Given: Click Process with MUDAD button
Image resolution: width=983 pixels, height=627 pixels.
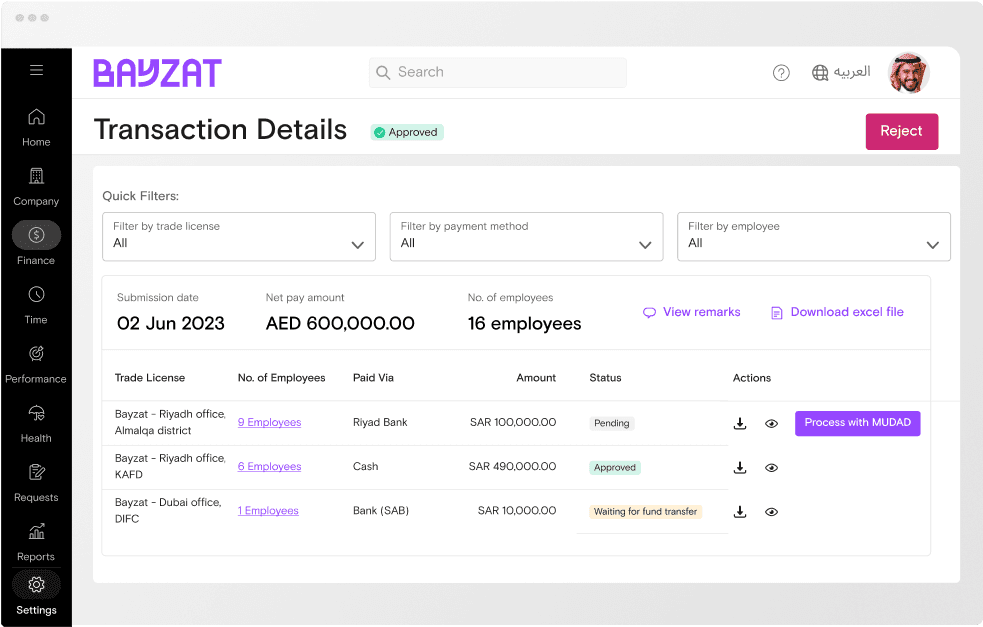Looking at the screenshot, I should click(857, 423).
